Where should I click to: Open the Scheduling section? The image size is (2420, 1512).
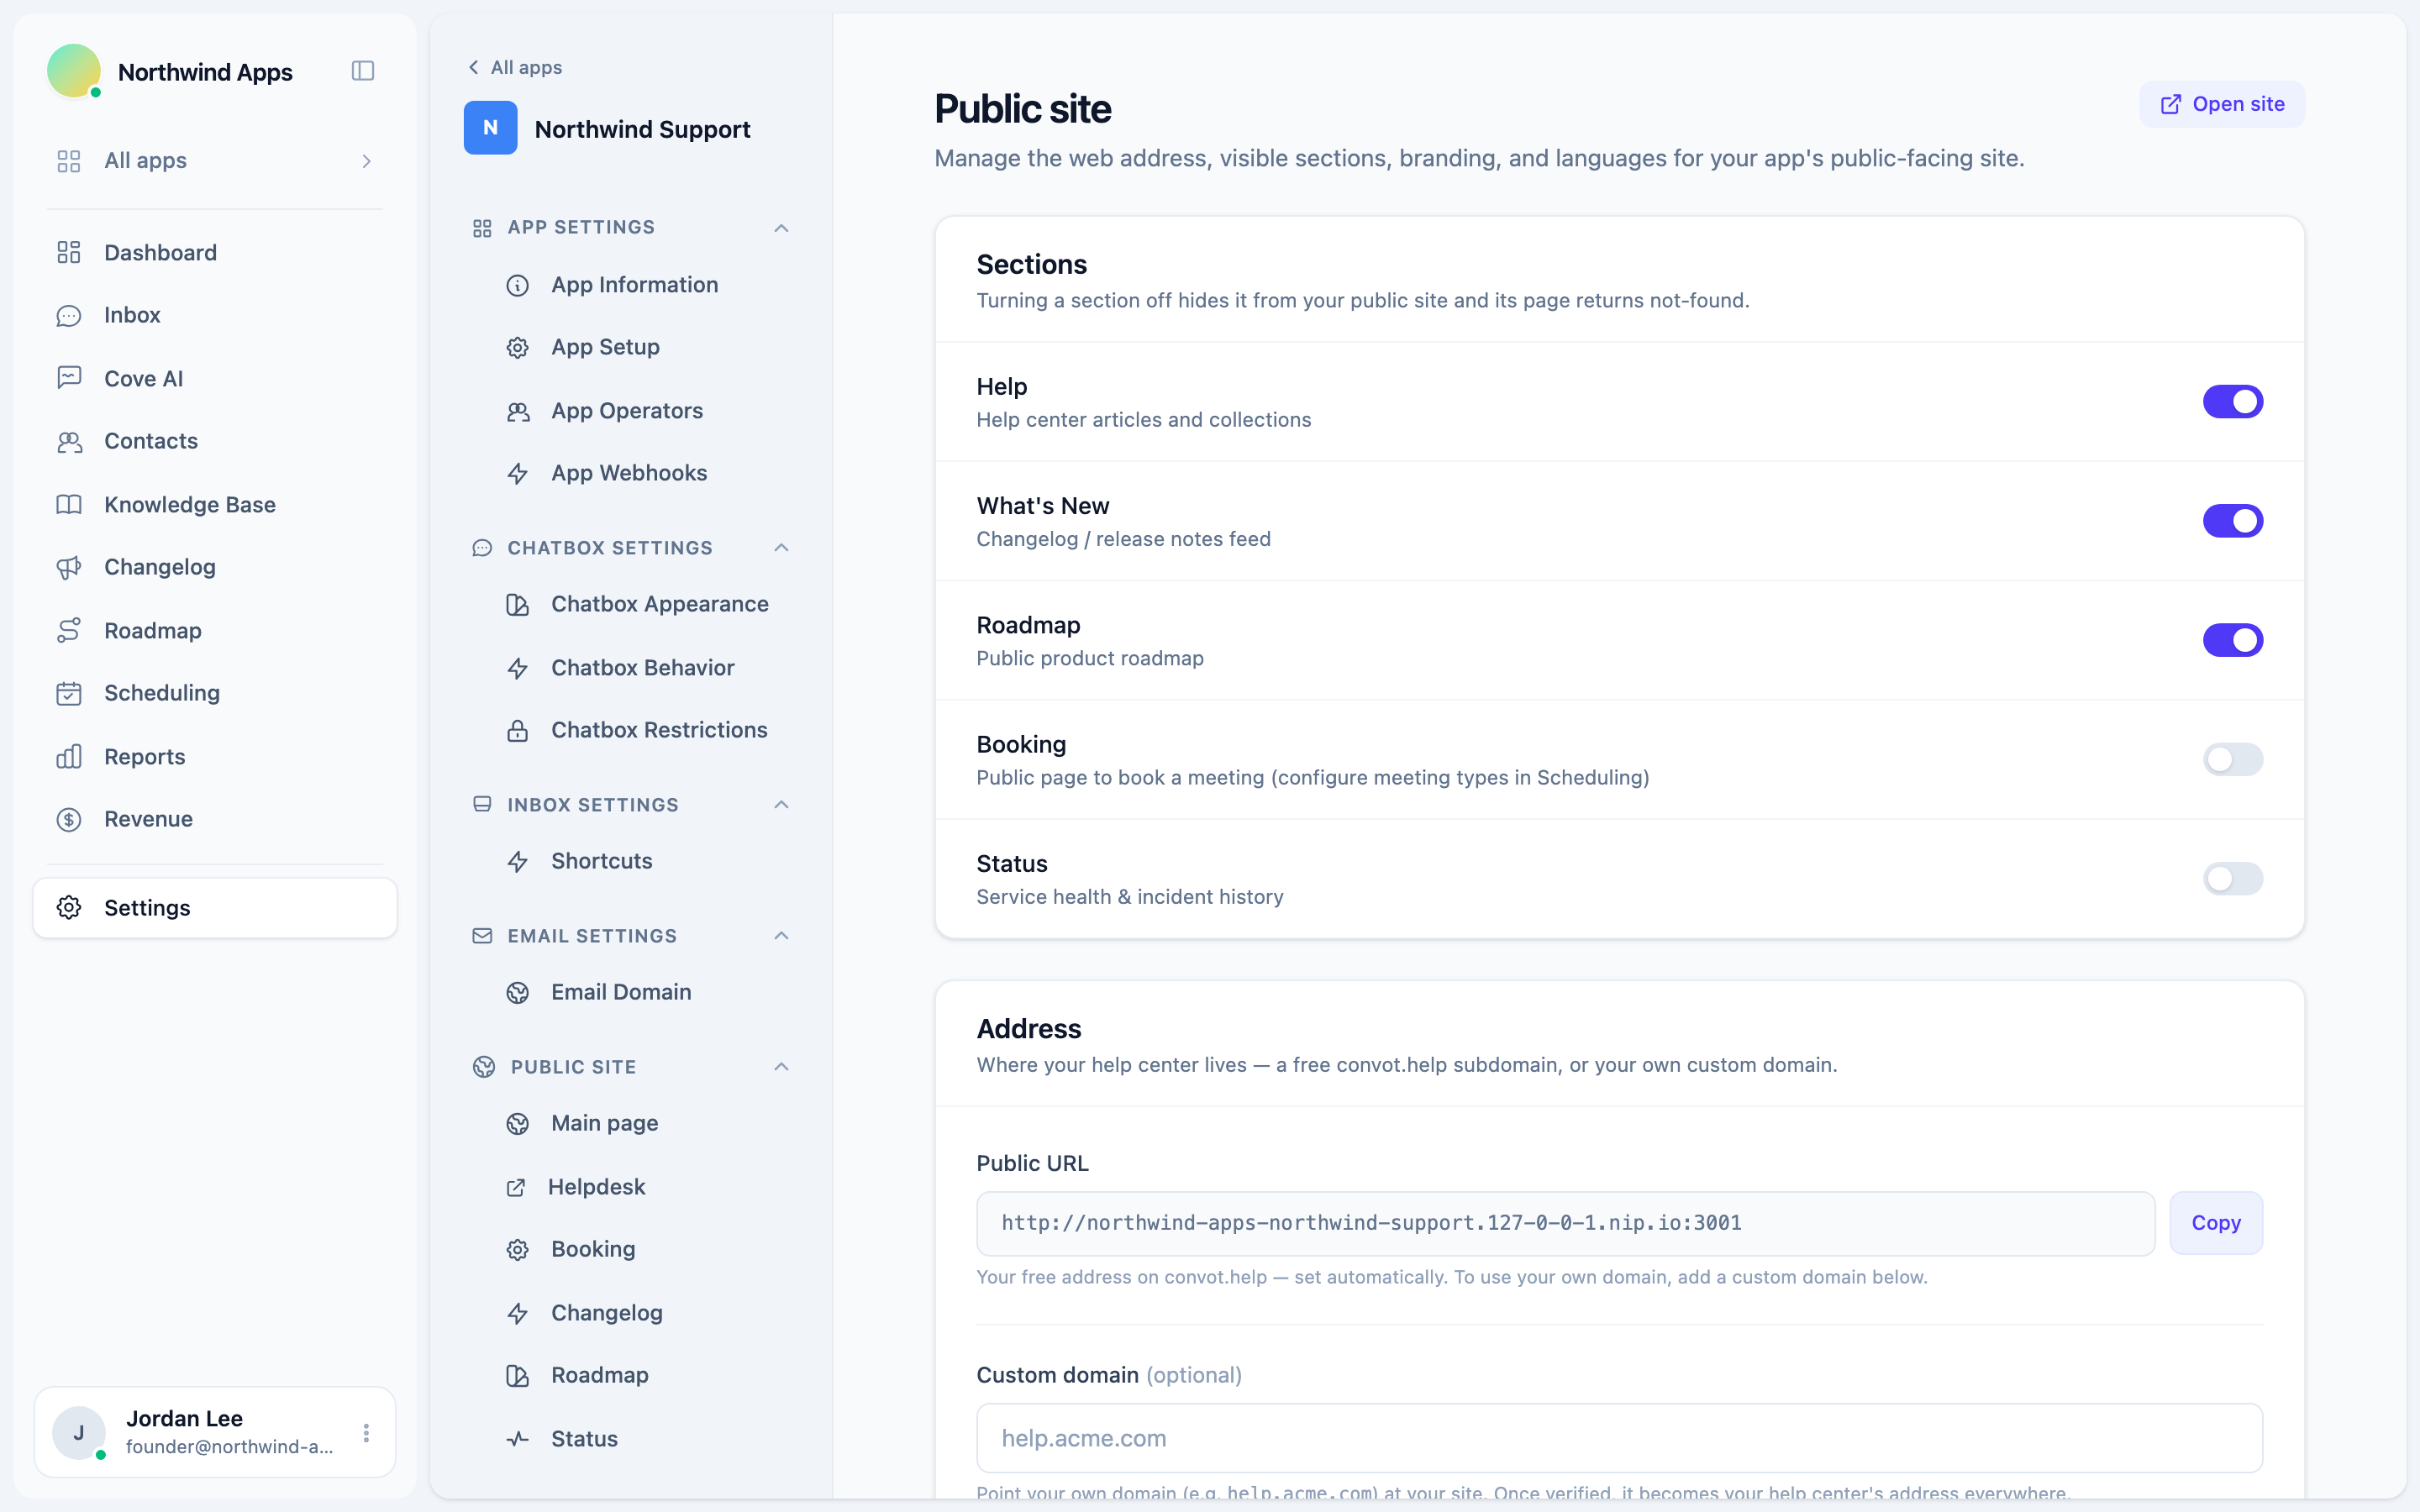[x=215, y=693]
